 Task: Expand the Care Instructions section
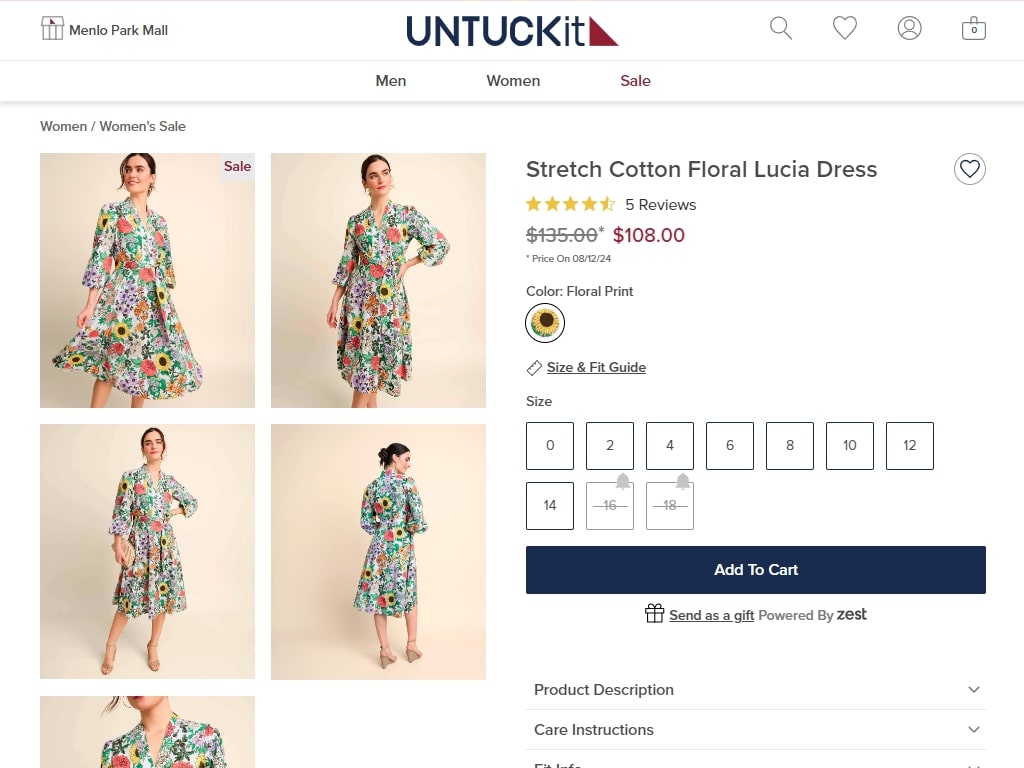[x=756, y=729]
